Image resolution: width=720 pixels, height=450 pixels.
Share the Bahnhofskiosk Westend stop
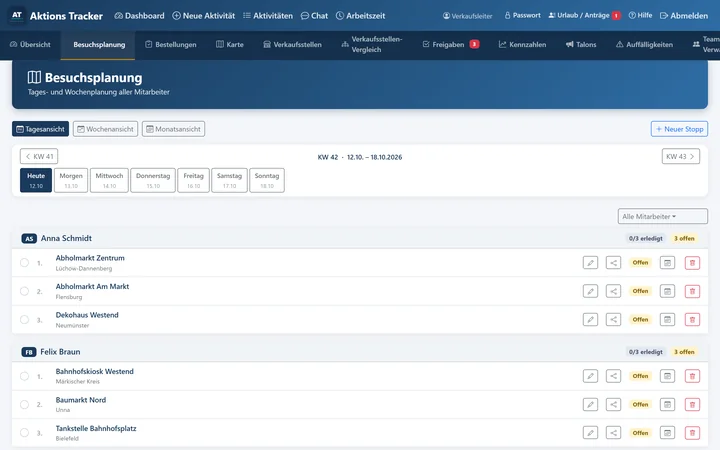[x=613, y=376]
